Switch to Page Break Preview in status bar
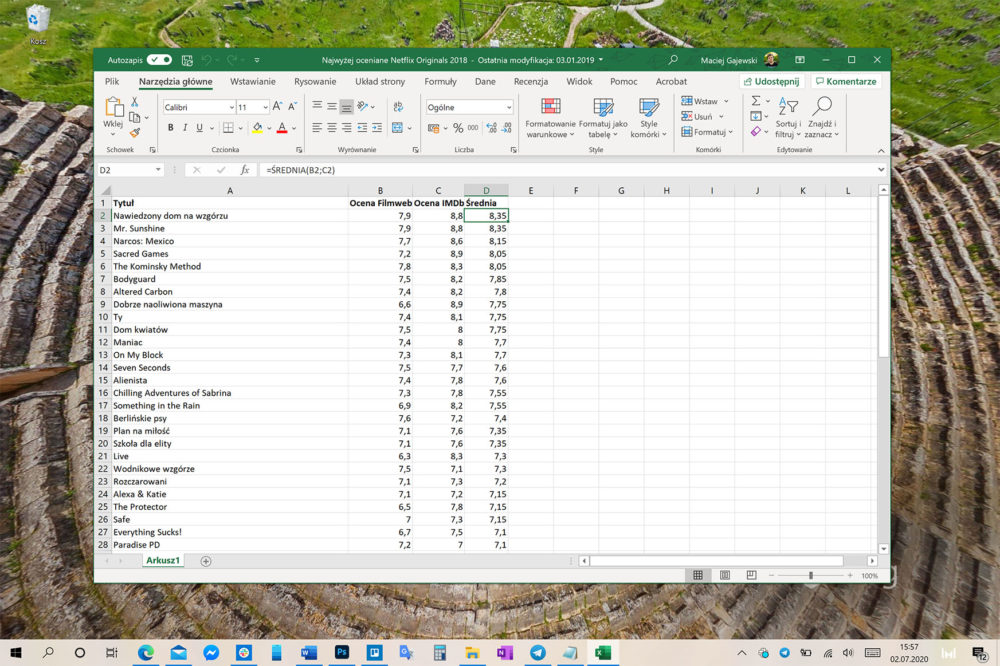The width and height of the screenshot is (1000, 666). 751,575
